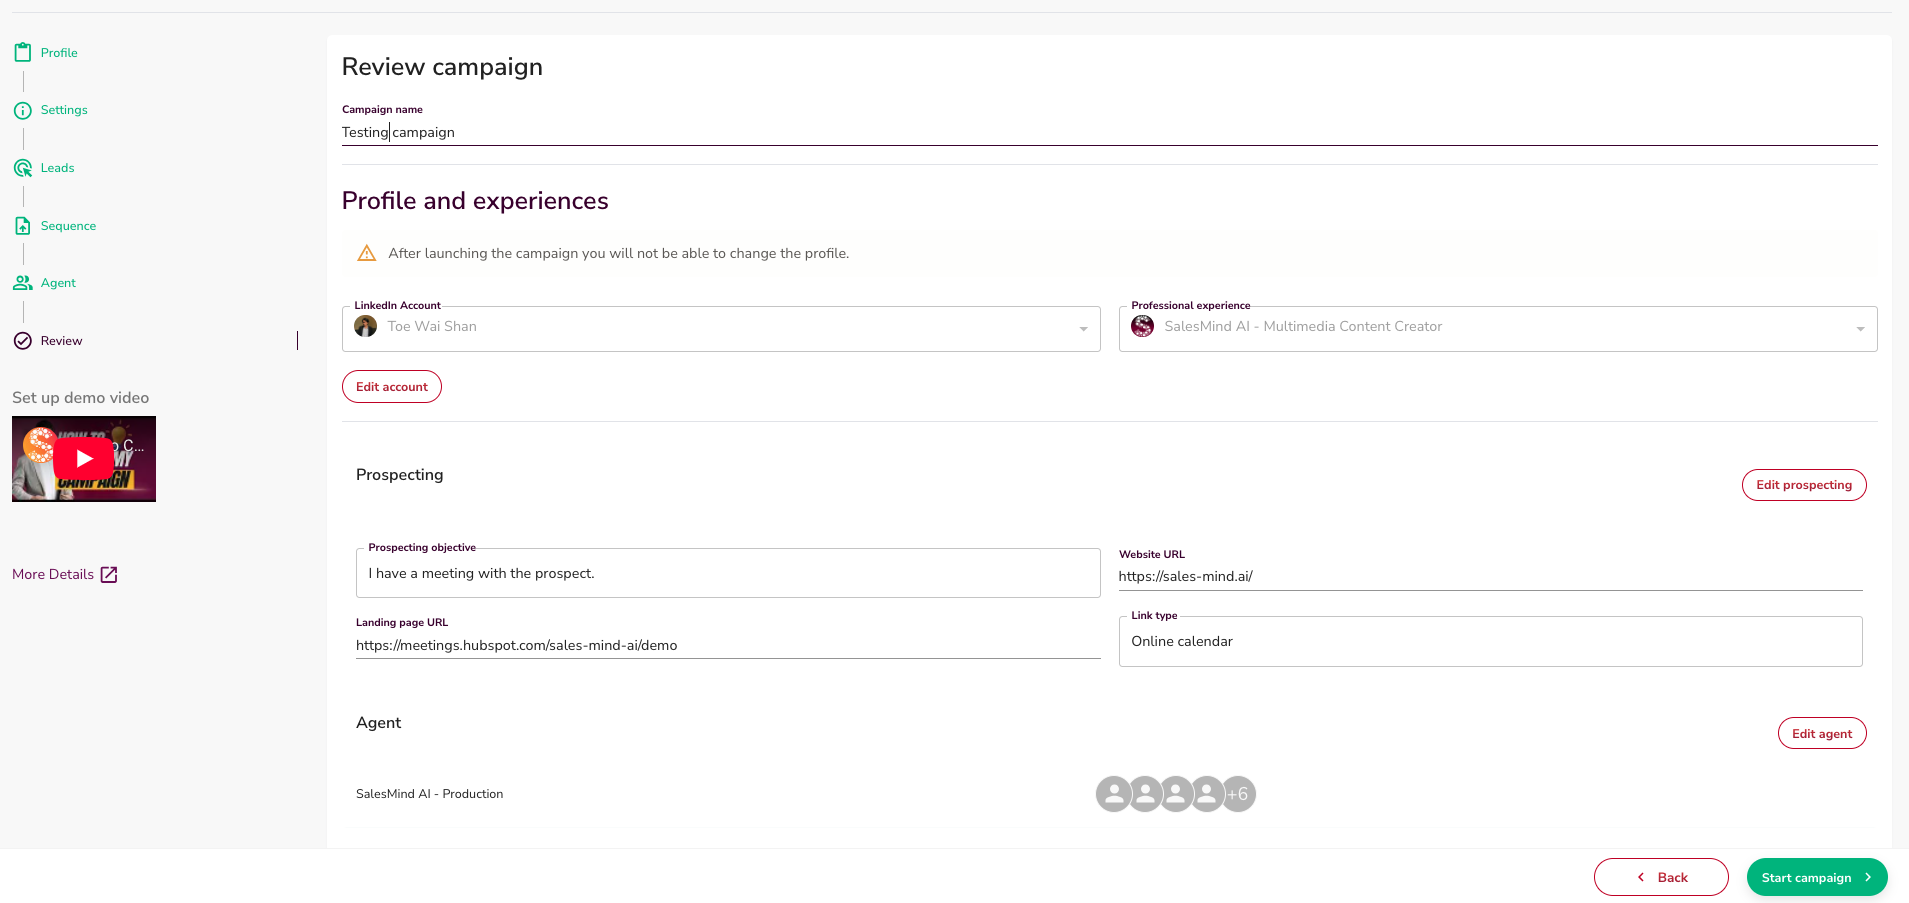Click the Review checkmark icon in sidebar
The width and height of the screenshot is (1909, 903).
point(22,341)
